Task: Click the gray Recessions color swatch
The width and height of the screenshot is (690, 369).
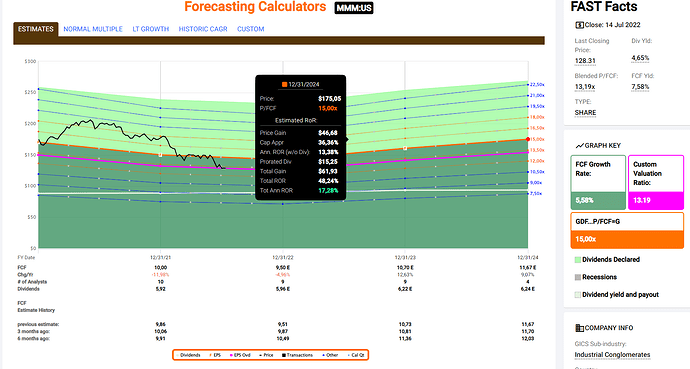Action: (578, 278)
